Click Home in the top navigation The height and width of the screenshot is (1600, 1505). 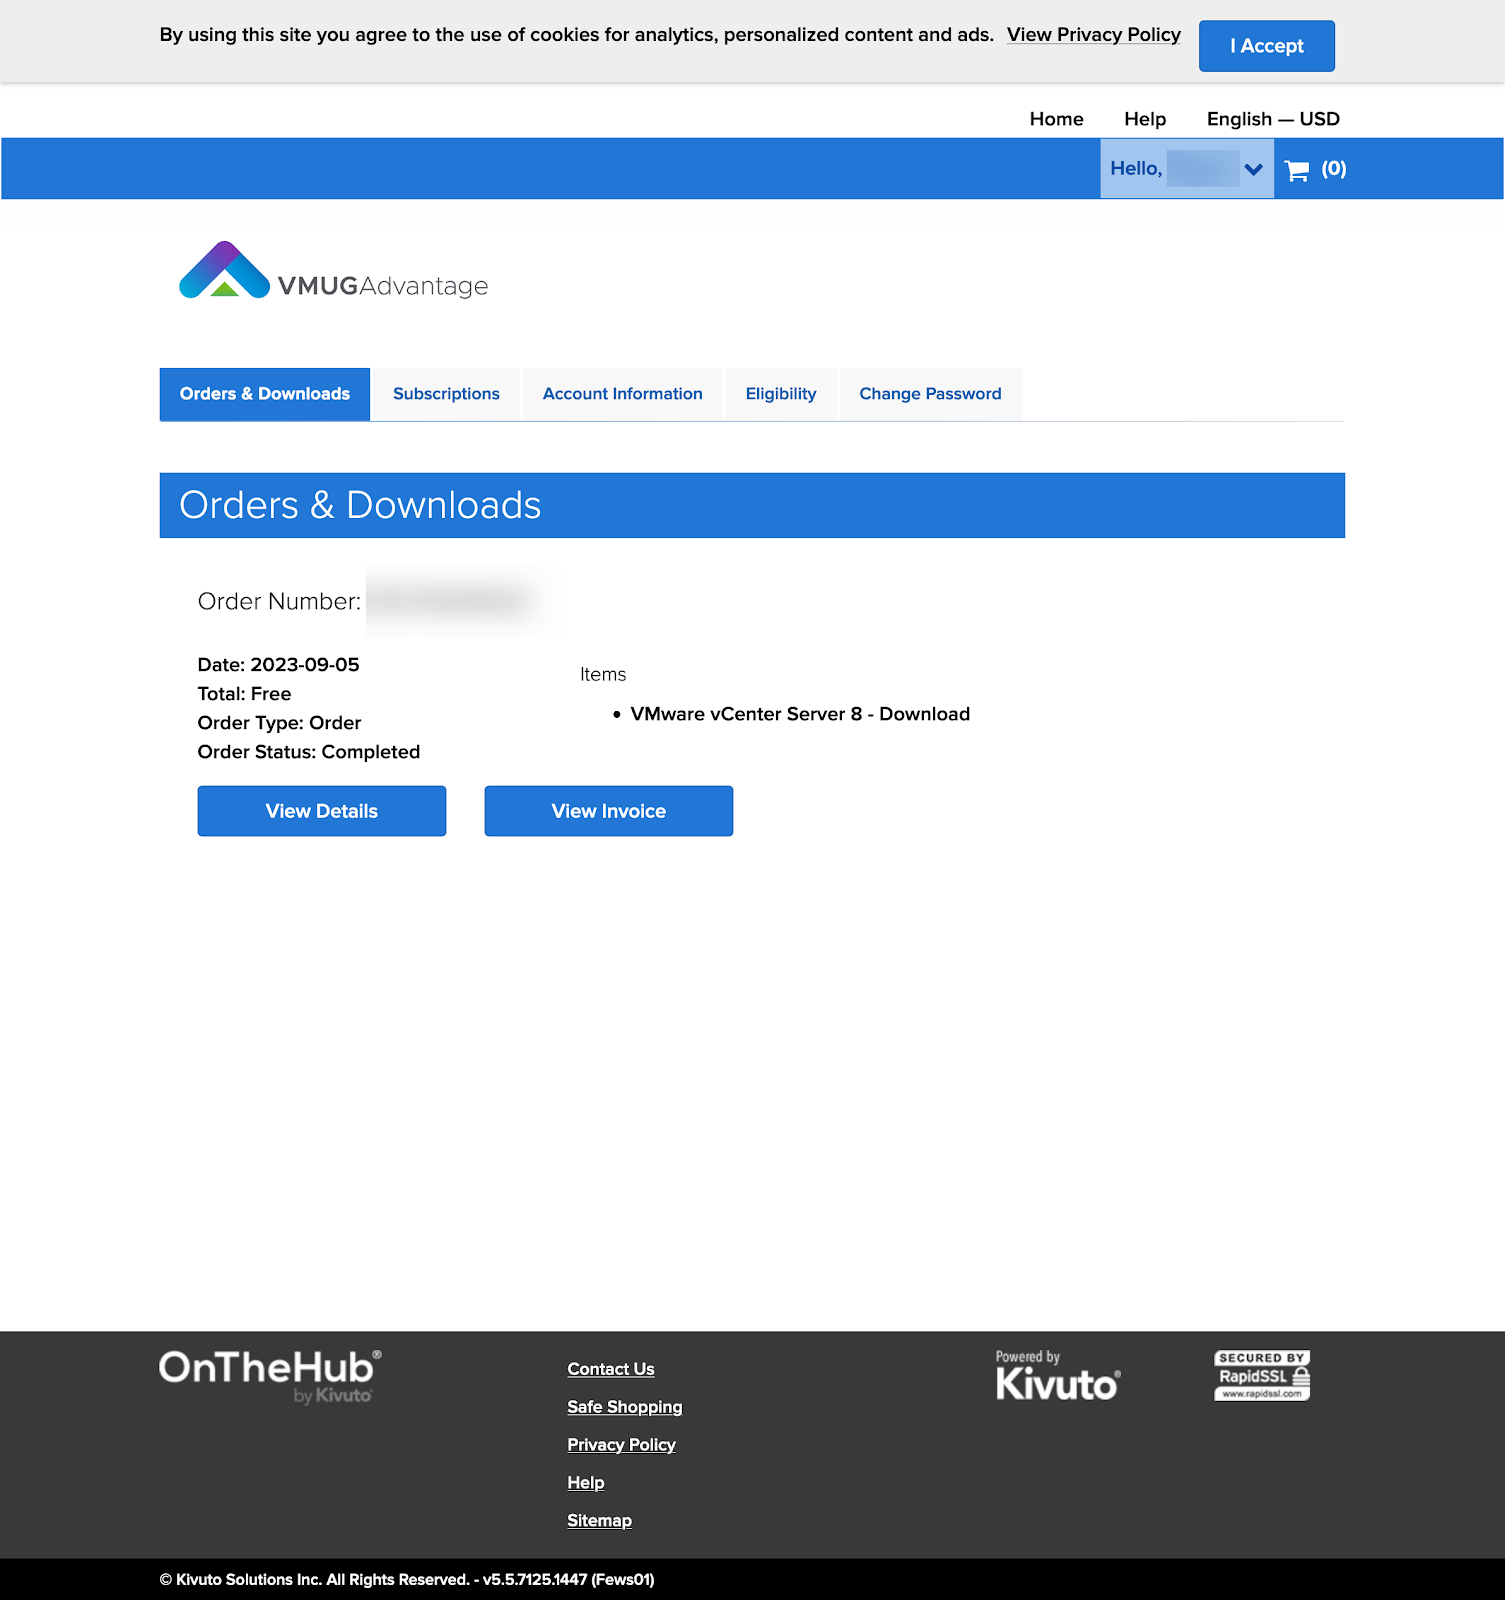(x=1056, y=119)
